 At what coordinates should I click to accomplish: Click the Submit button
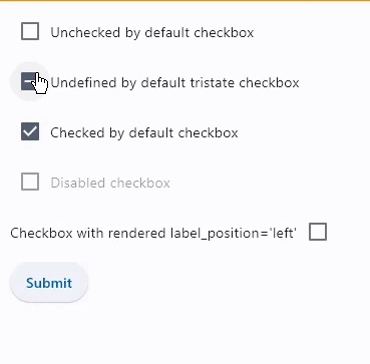click(49, 283)
